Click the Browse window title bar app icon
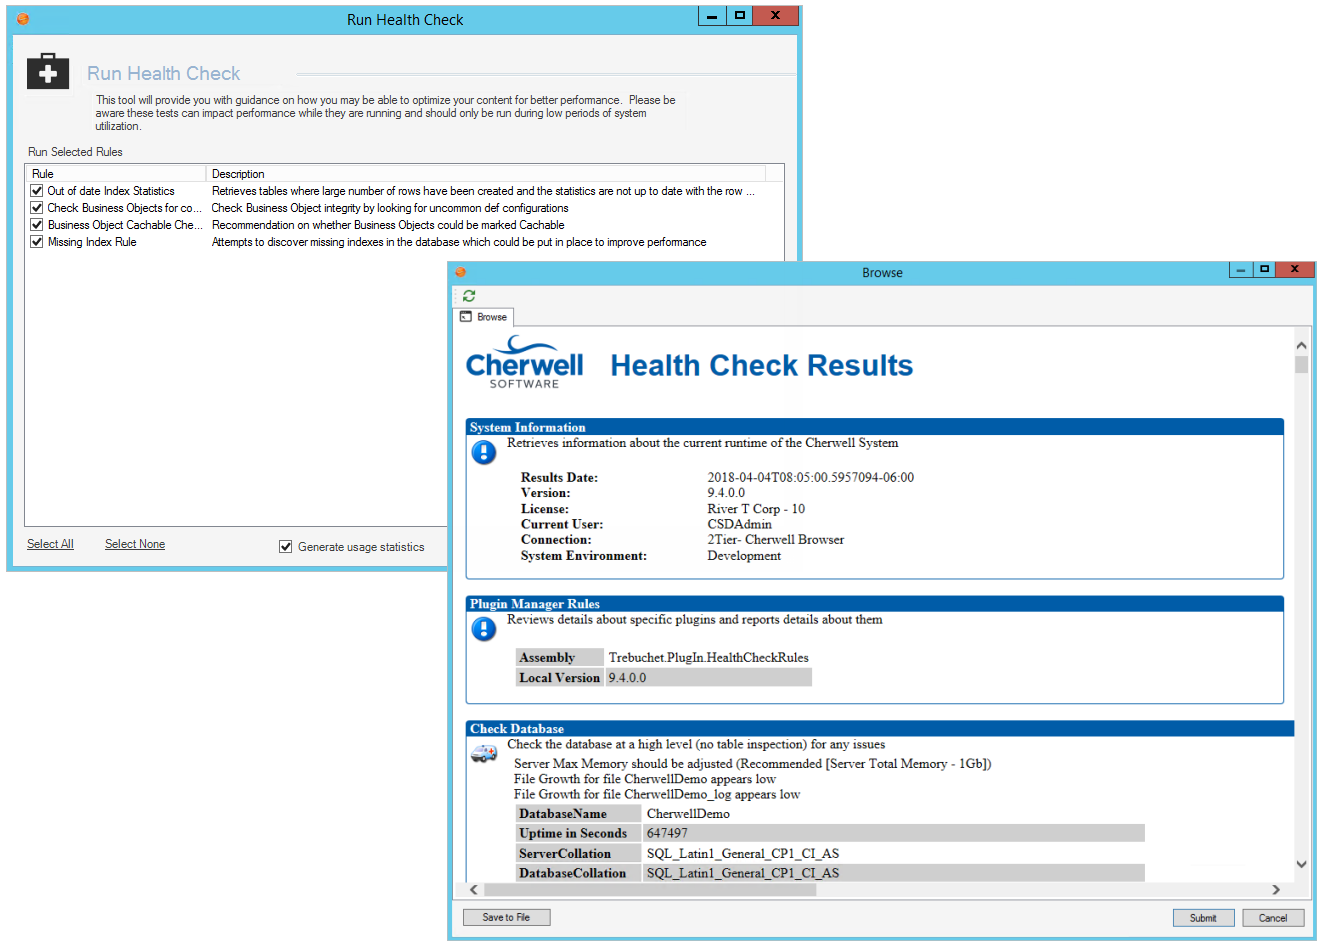Viewport: 1321px width, 945px height. point(460,272)
